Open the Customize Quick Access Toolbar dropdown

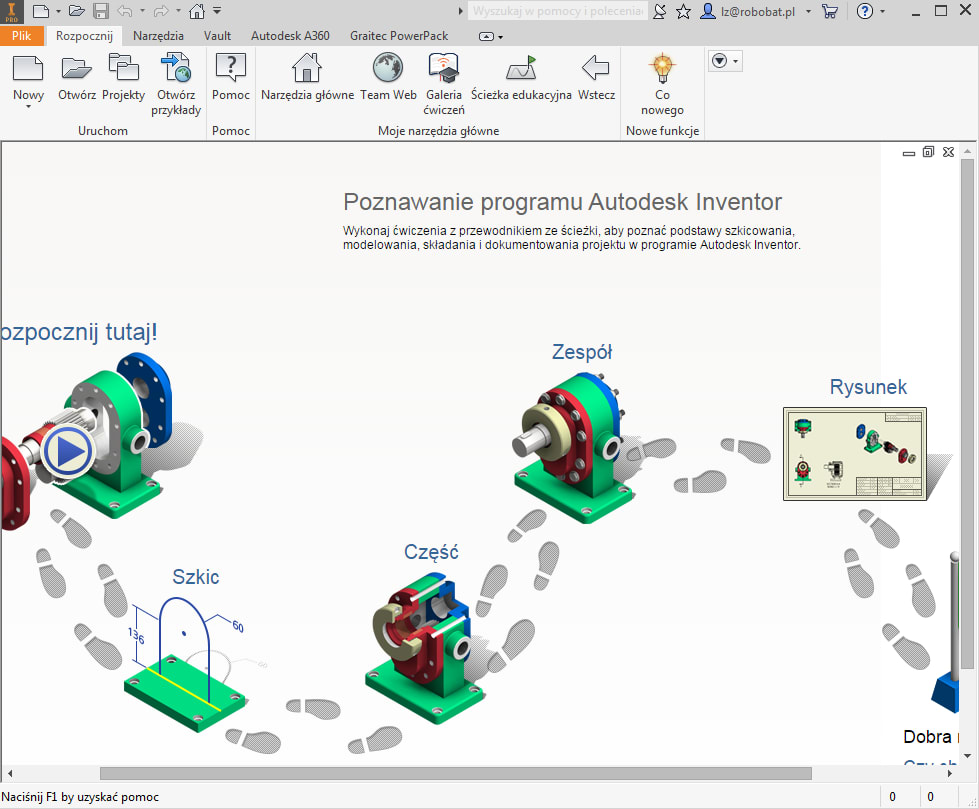click(217, 11)
